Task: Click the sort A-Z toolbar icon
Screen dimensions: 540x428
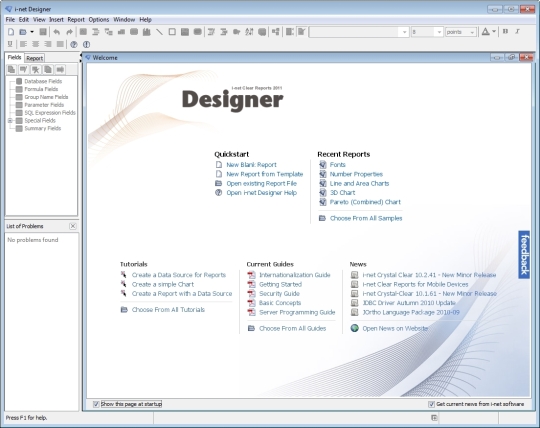Action: 249,32
